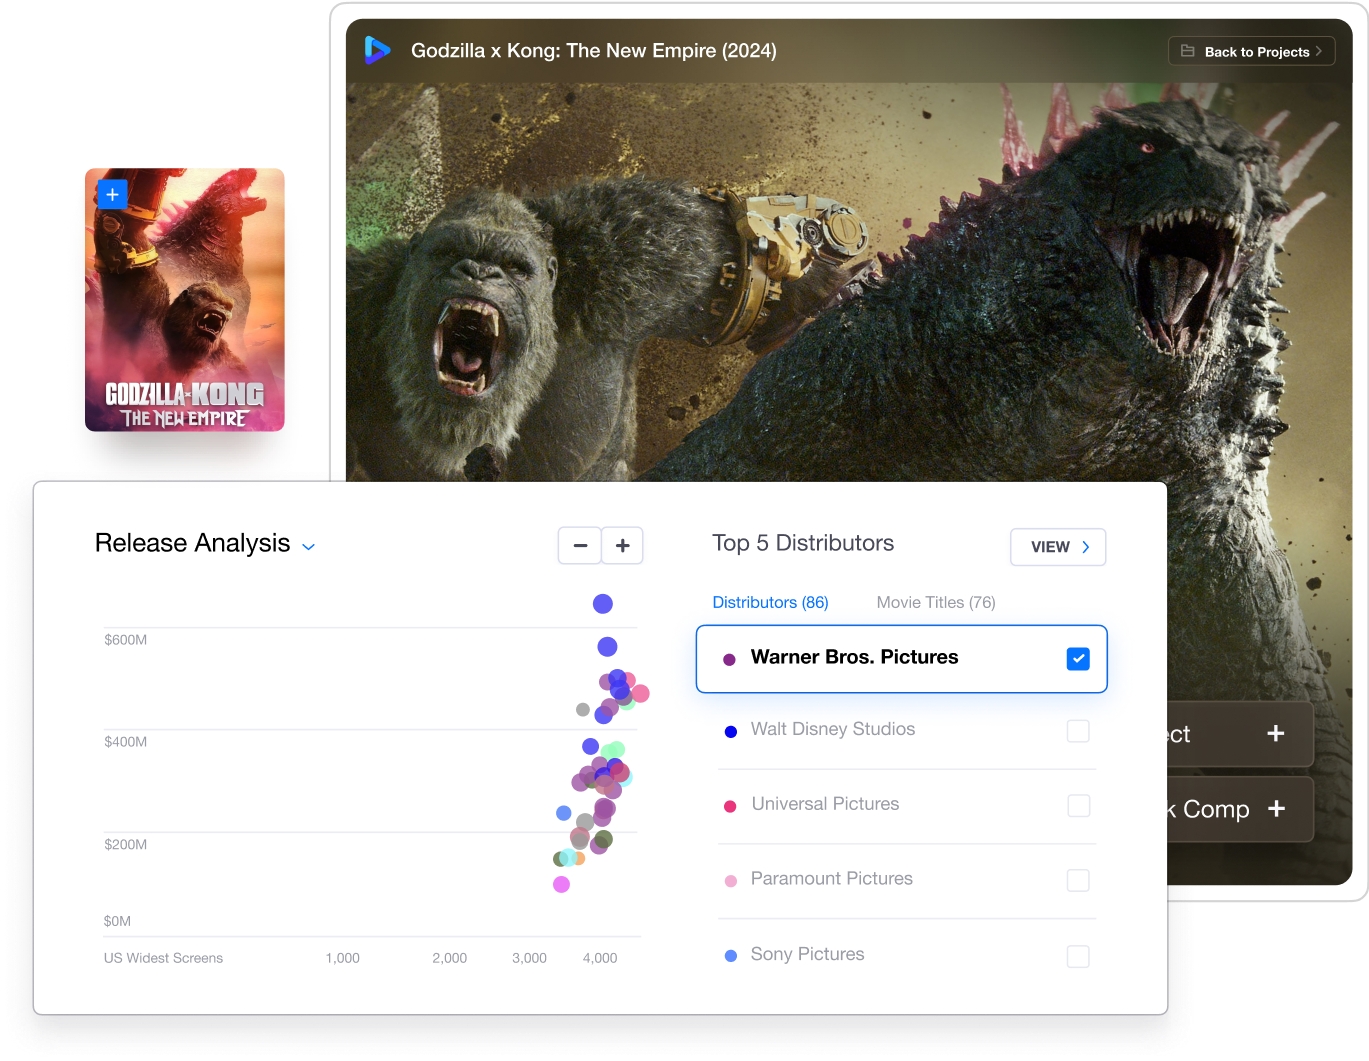The height and width of the screenshot is (1061, 1369).
Task: Tick the Paramount Pictures checkbox
Action: point(1078,880)
